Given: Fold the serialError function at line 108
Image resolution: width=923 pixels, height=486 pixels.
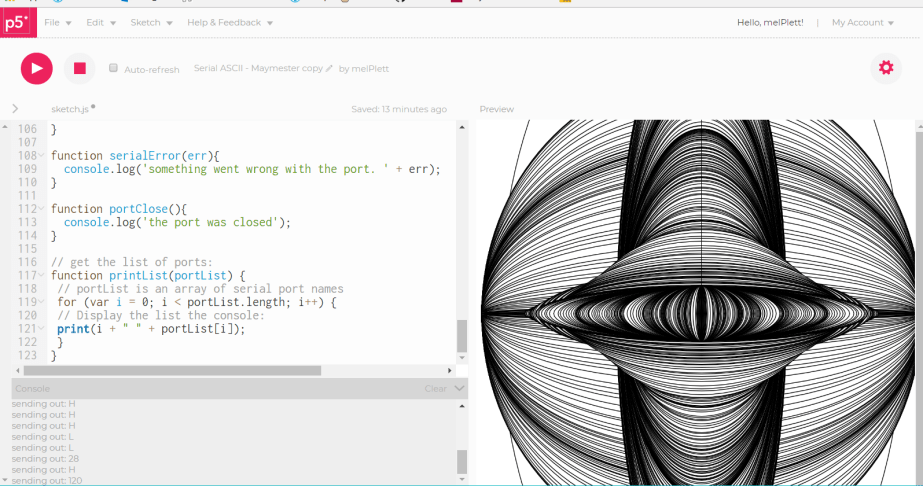Looking at the screenshot, I should (42, 156).
